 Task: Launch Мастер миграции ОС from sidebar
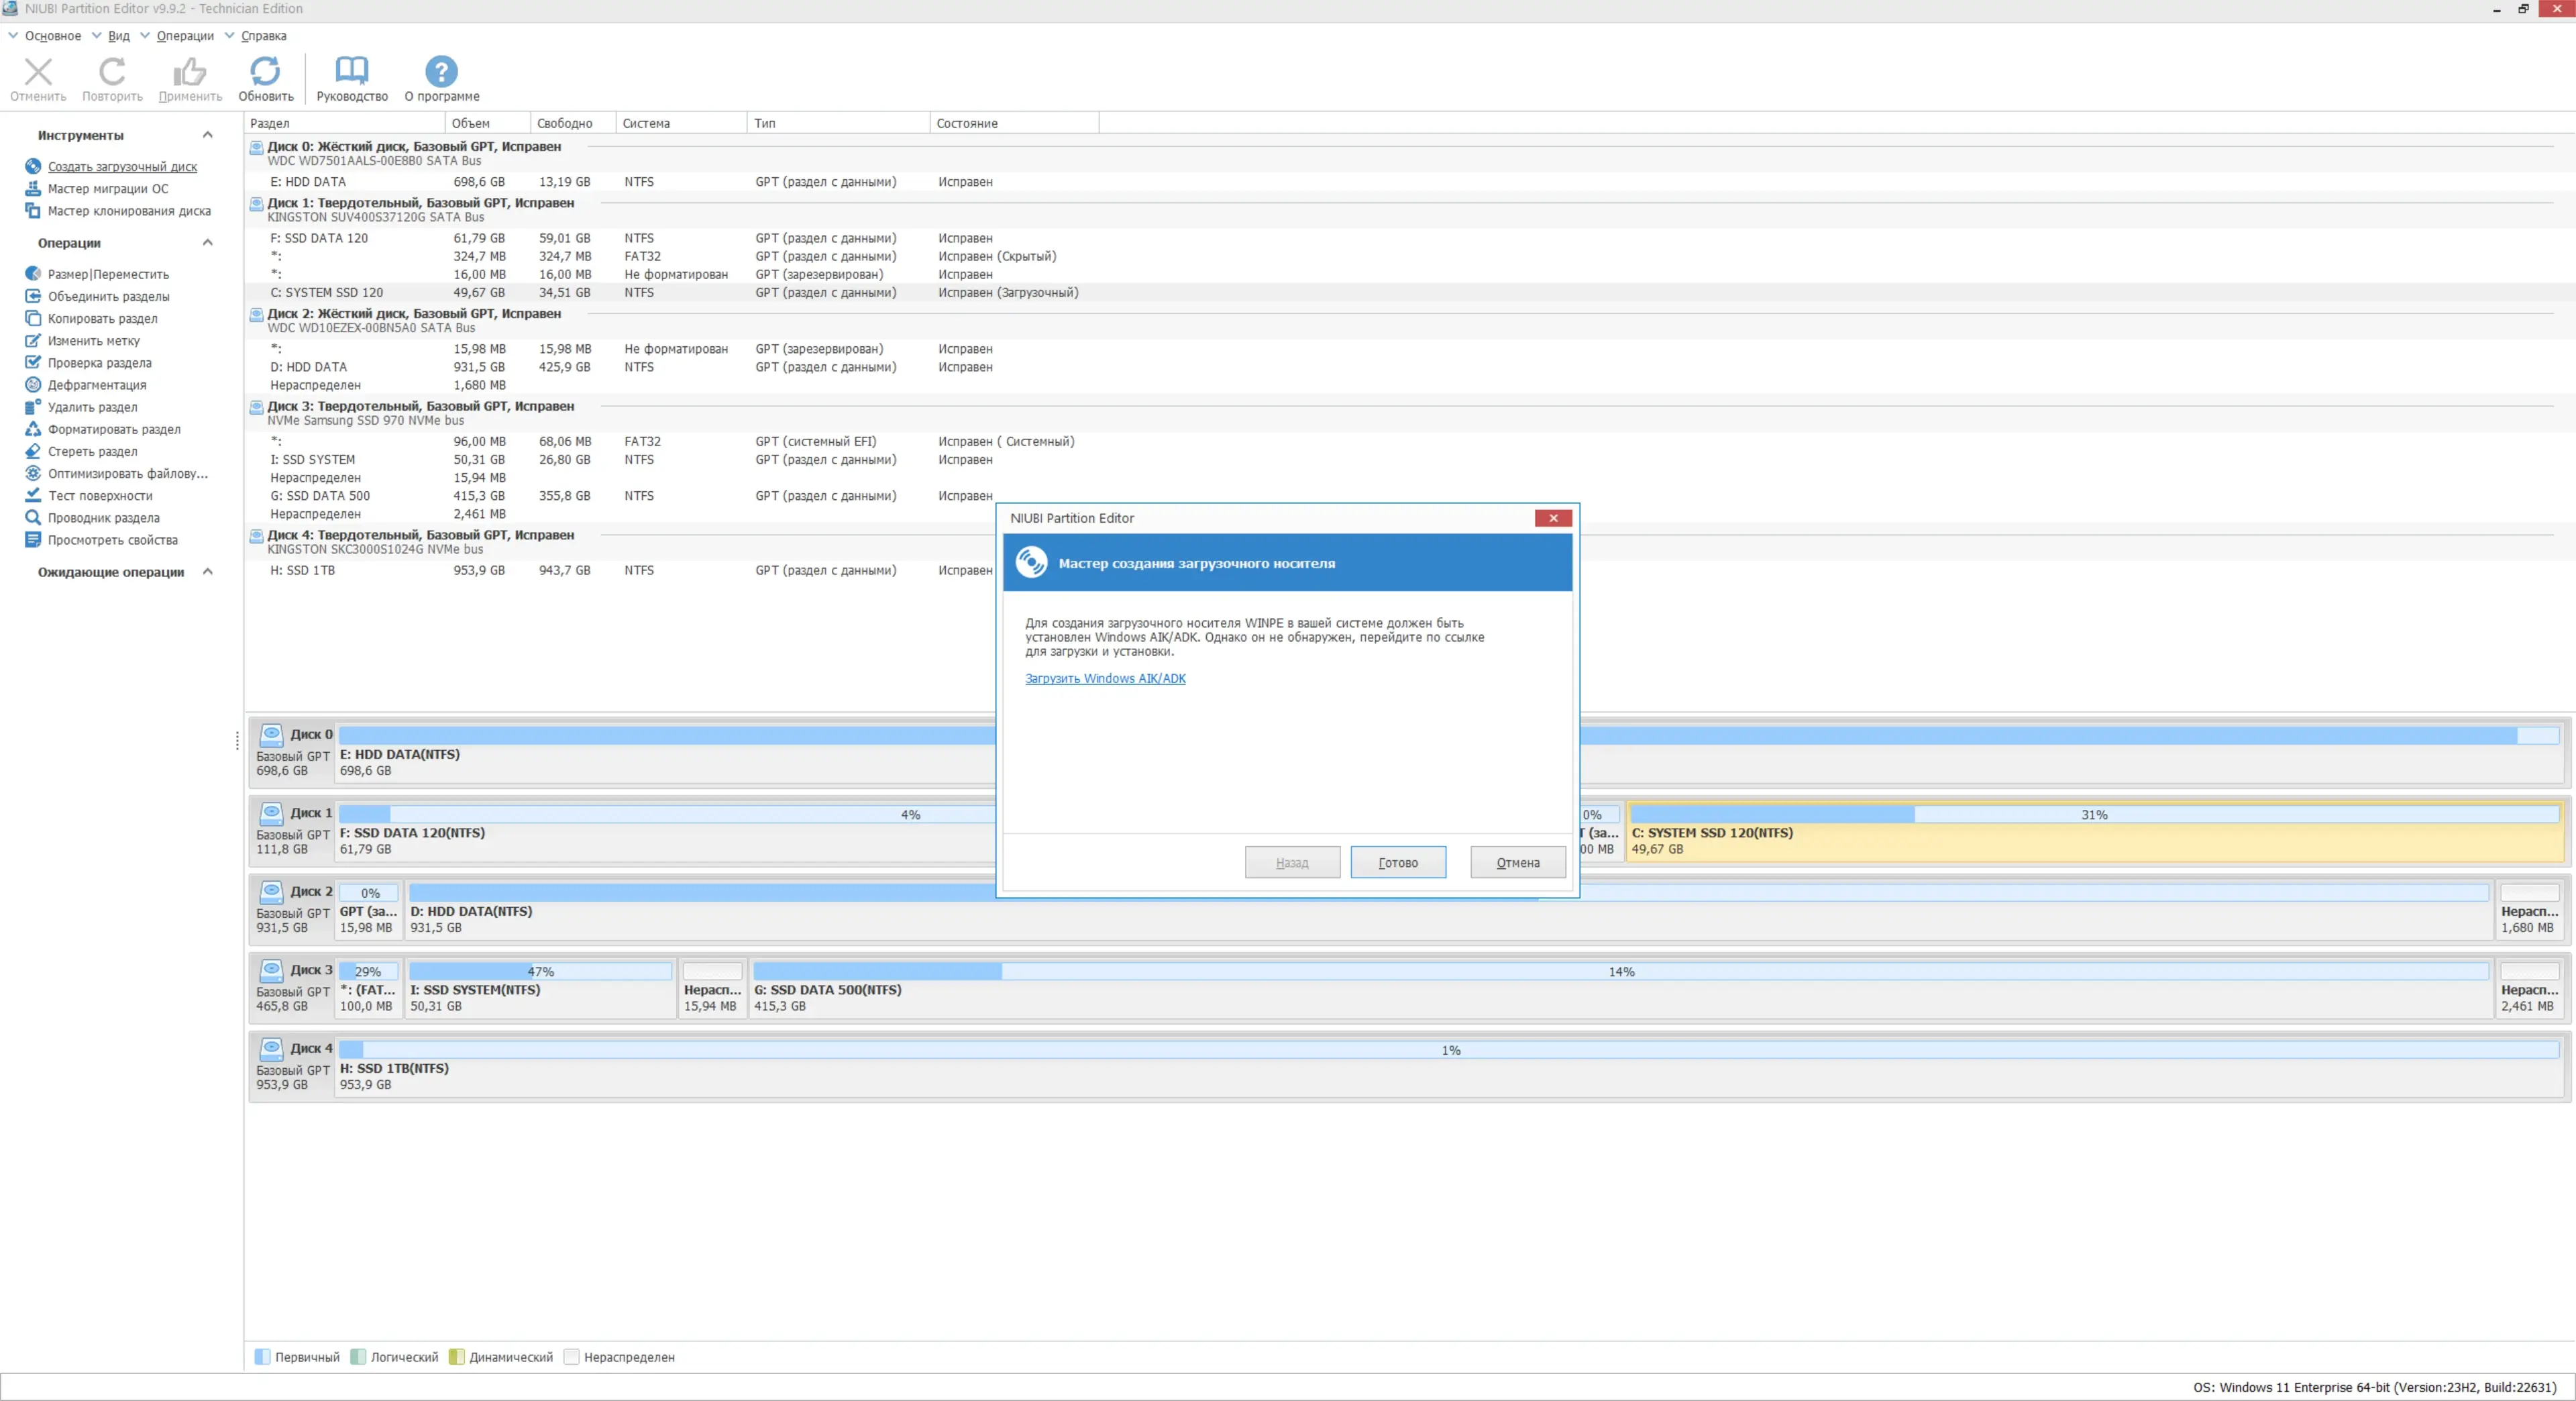point(108,189)
